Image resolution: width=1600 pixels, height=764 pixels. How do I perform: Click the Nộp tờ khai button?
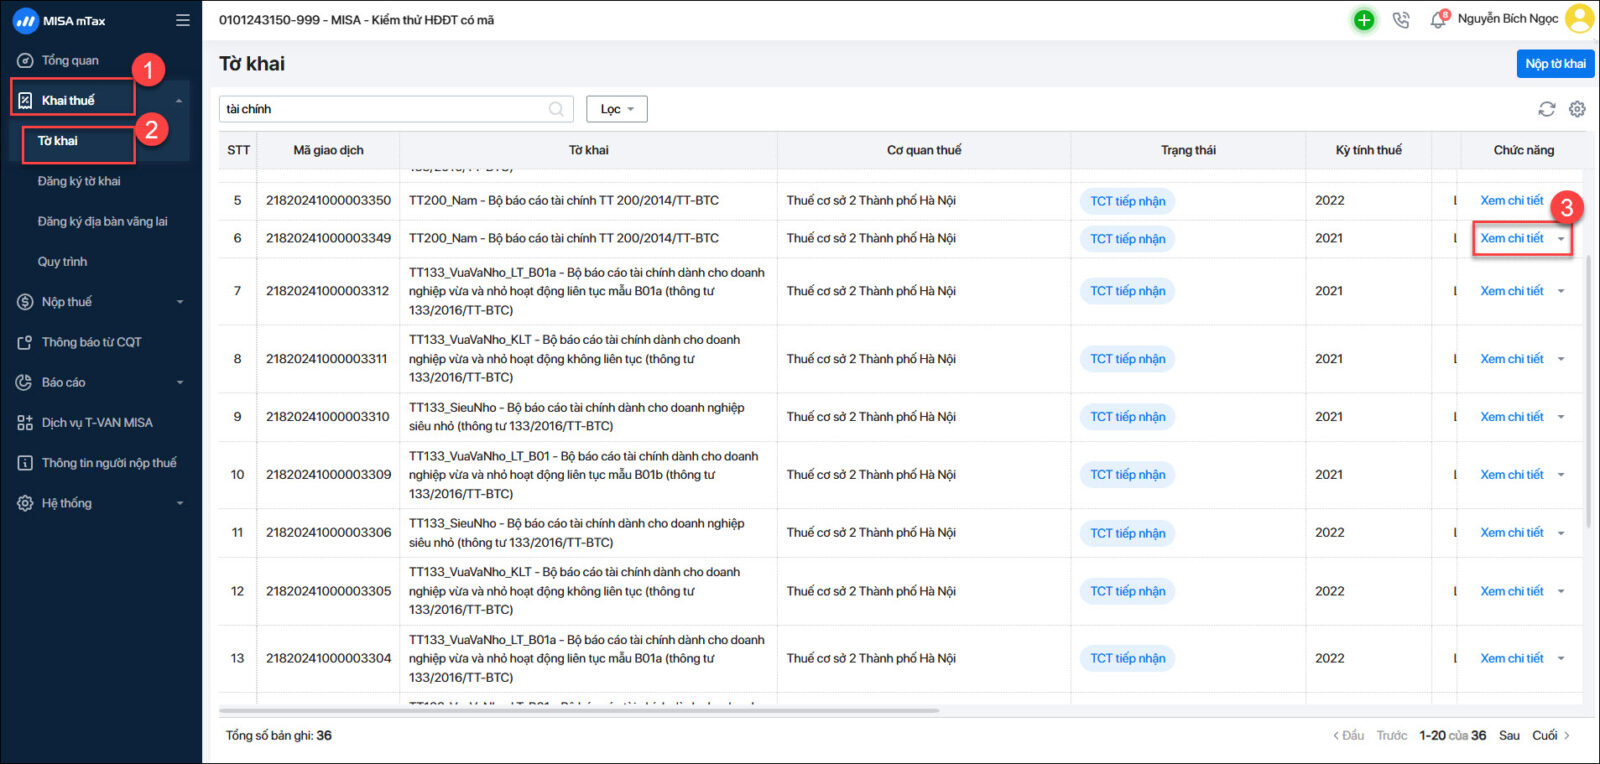click(1555, 64)
